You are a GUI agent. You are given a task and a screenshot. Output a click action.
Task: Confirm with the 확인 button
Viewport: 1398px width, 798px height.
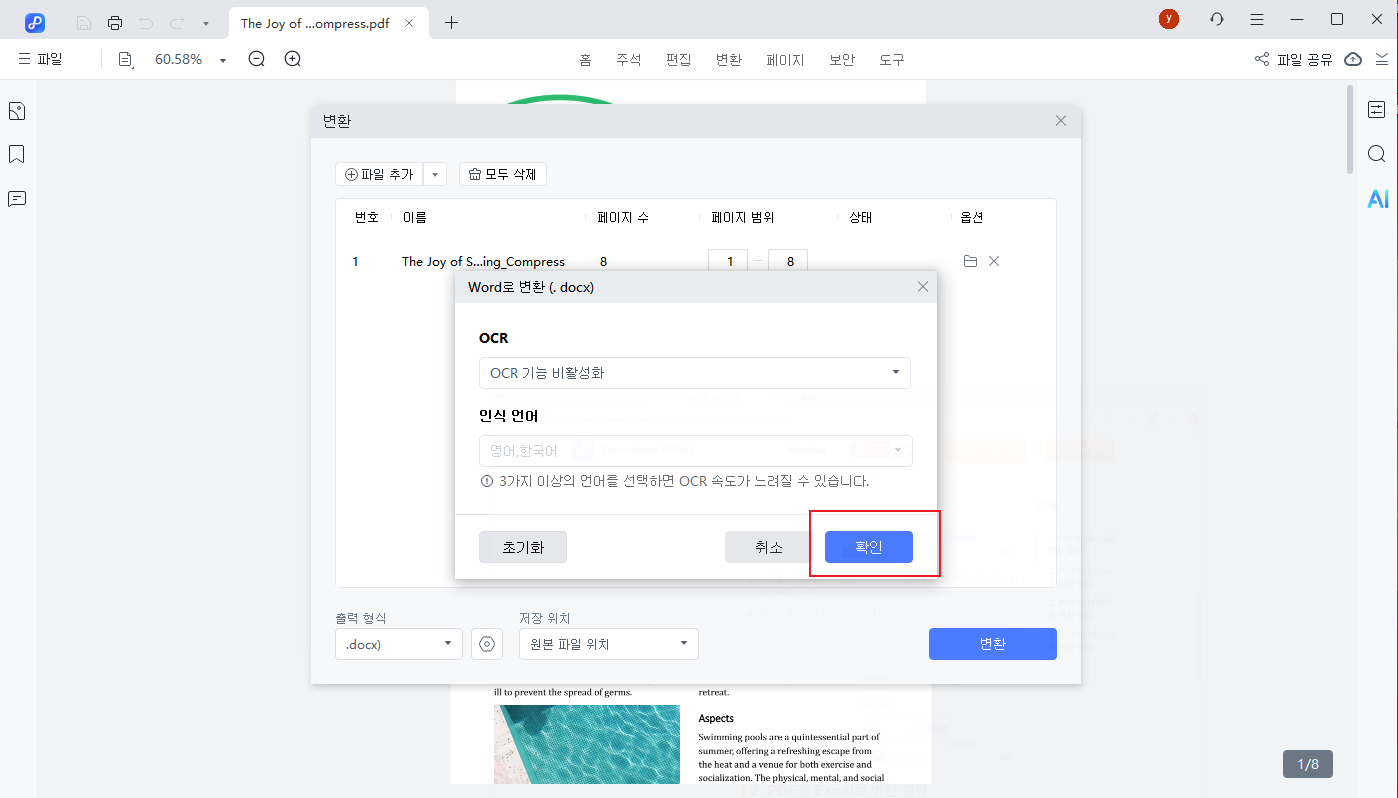pyautogui.click(x=867, y=546)
